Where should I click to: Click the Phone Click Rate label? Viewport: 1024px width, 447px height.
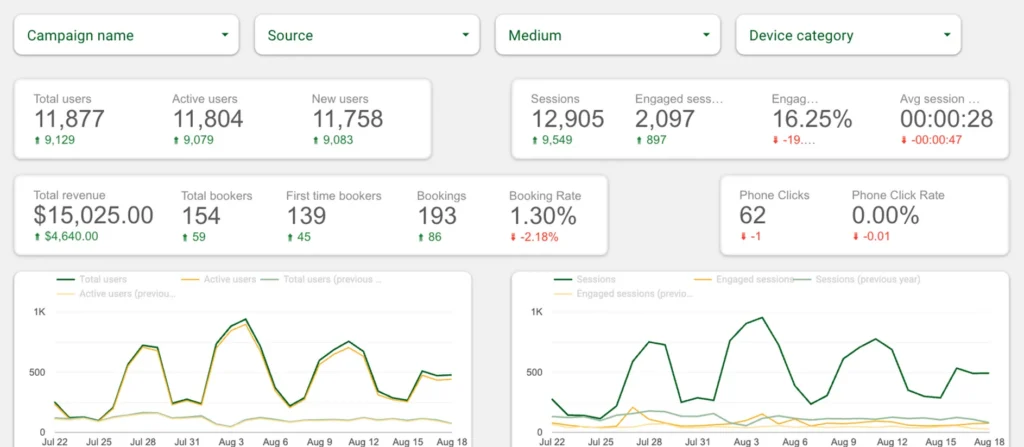pos(898,195)
